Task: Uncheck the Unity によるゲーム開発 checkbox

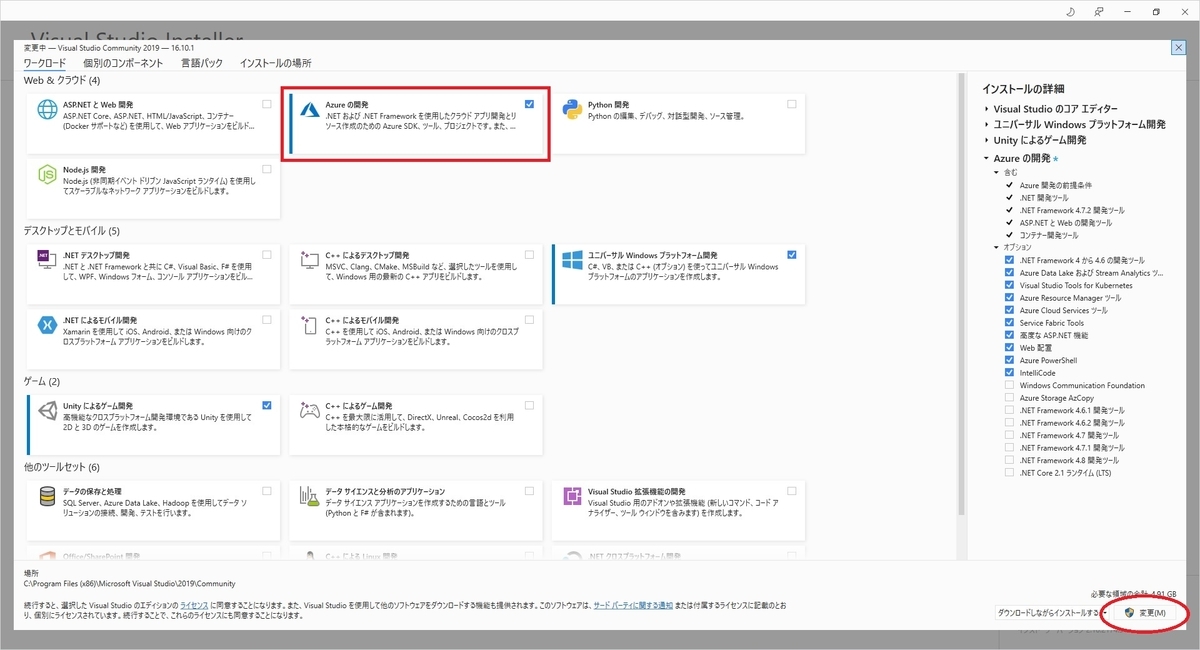Action: (267, 405)
